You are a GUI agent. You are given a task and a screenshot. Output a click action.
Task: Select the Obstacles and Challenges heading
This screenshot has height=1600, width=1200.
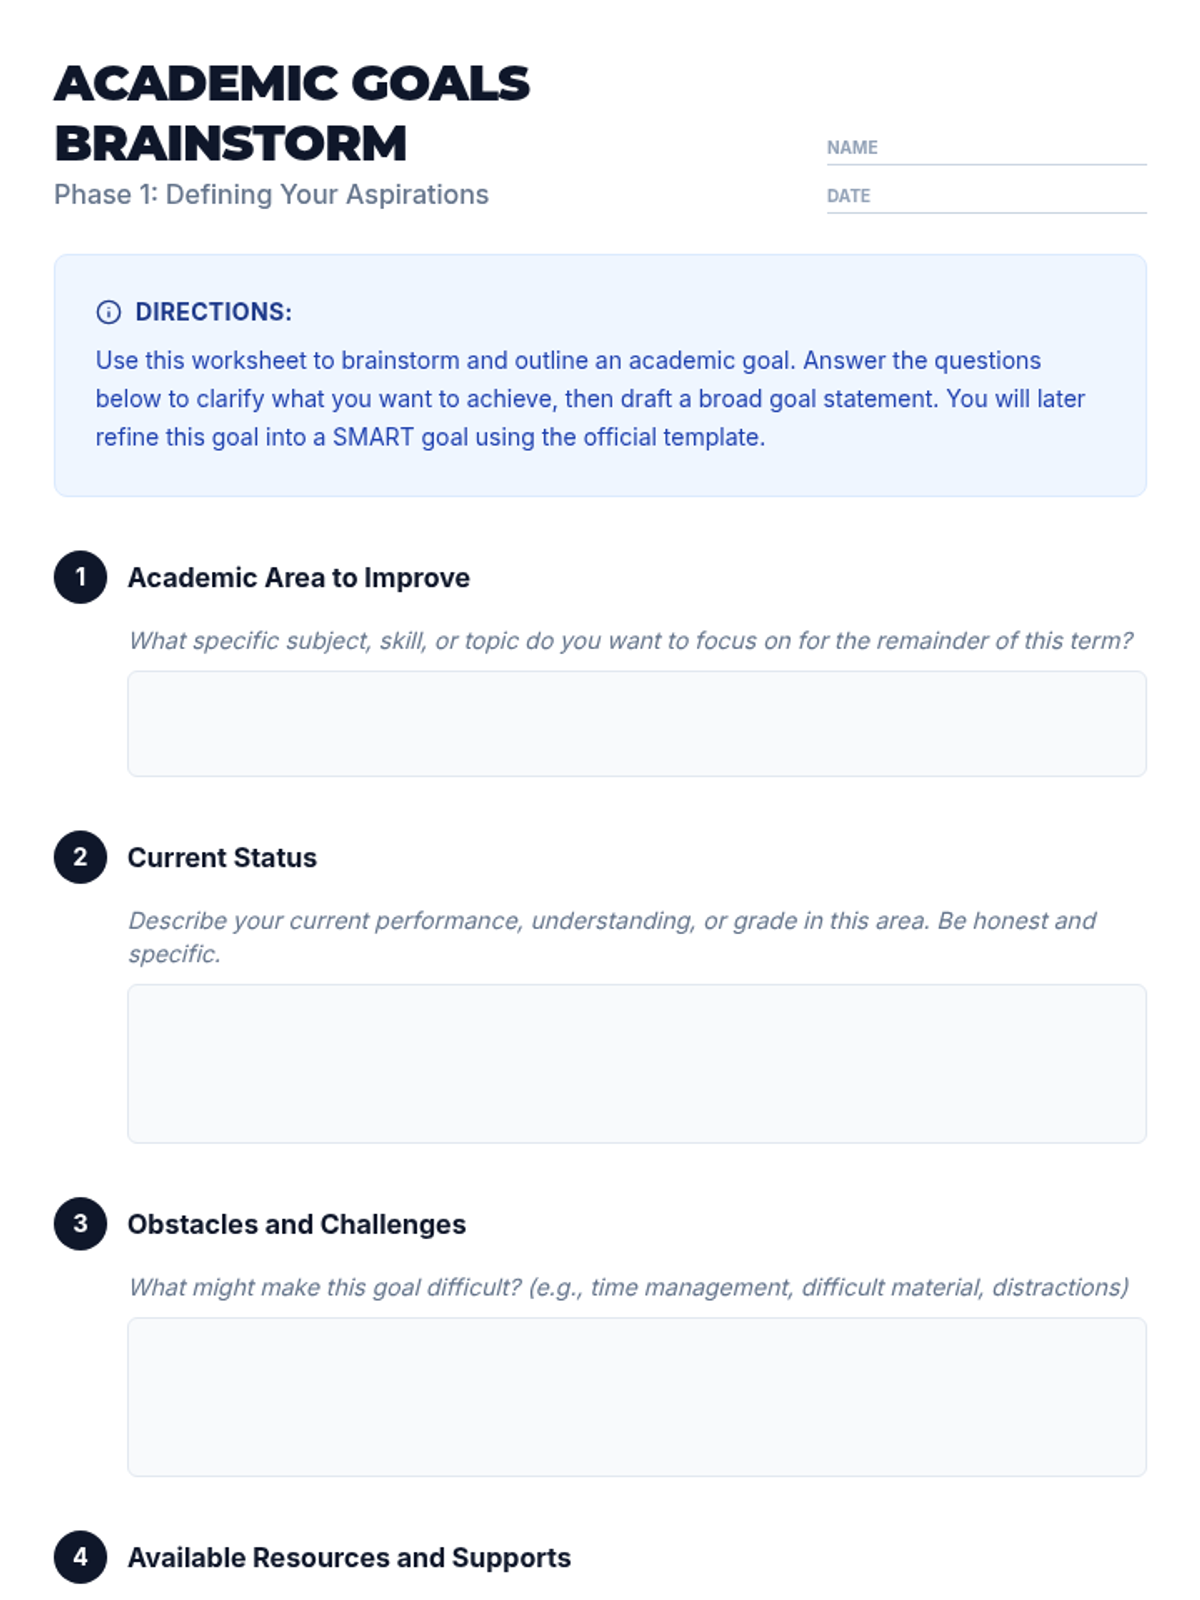[296, 1225]
